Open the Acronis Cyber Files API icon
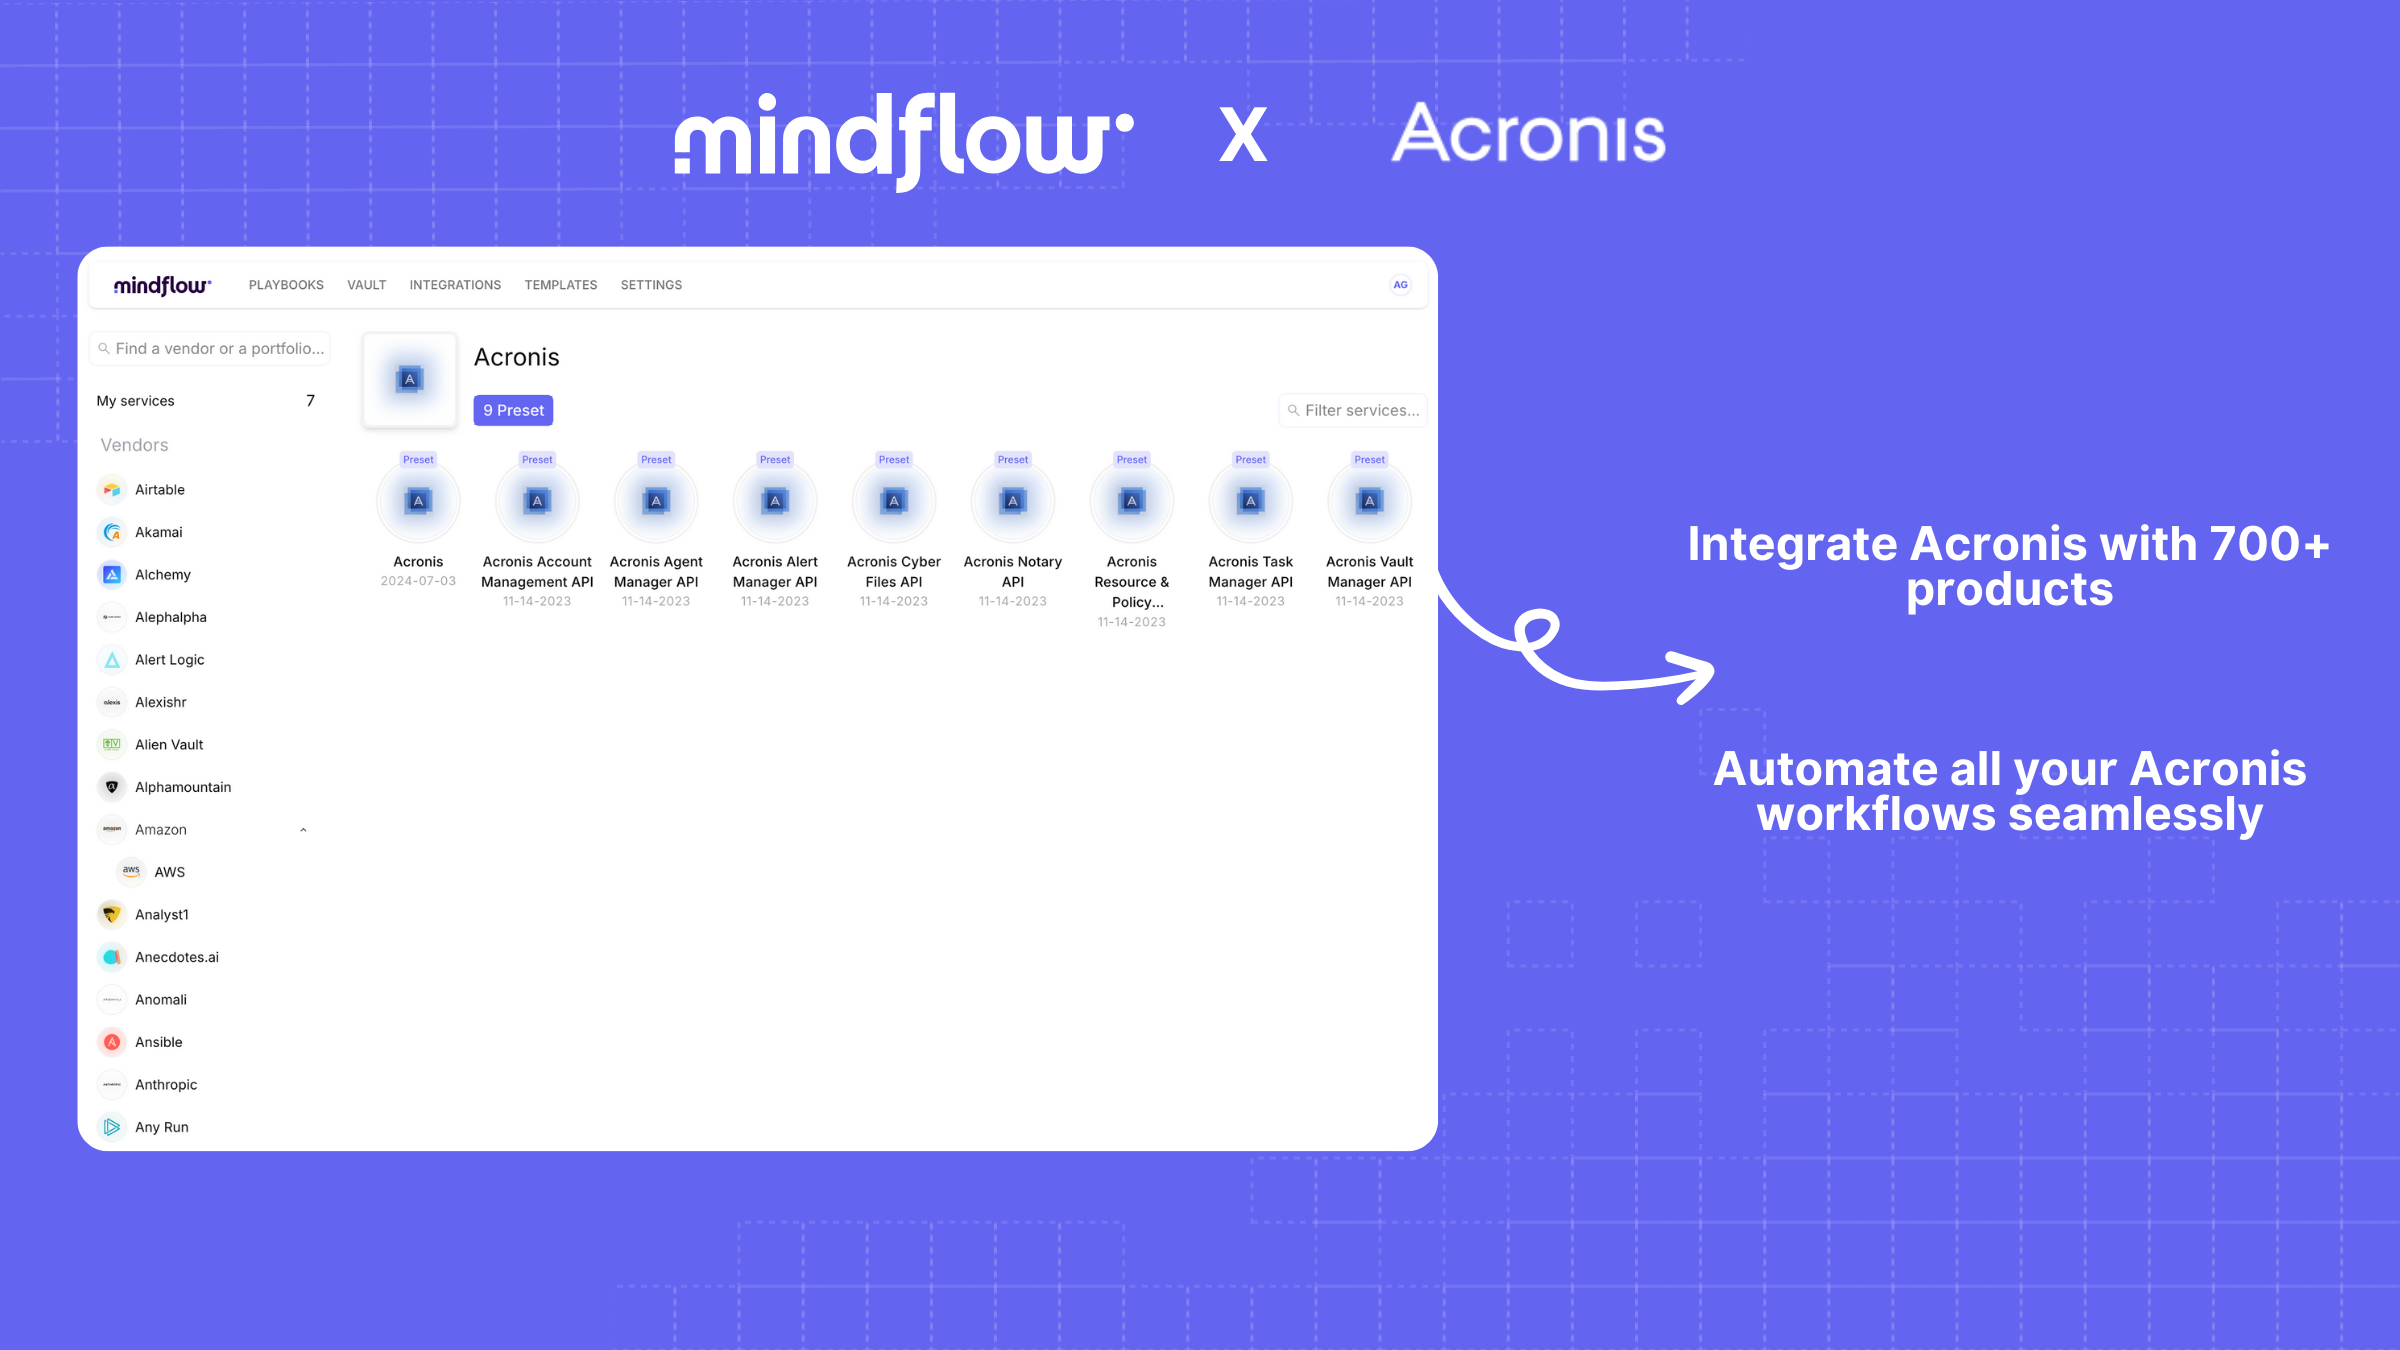2400x1350 pixels. click(893, 499)
